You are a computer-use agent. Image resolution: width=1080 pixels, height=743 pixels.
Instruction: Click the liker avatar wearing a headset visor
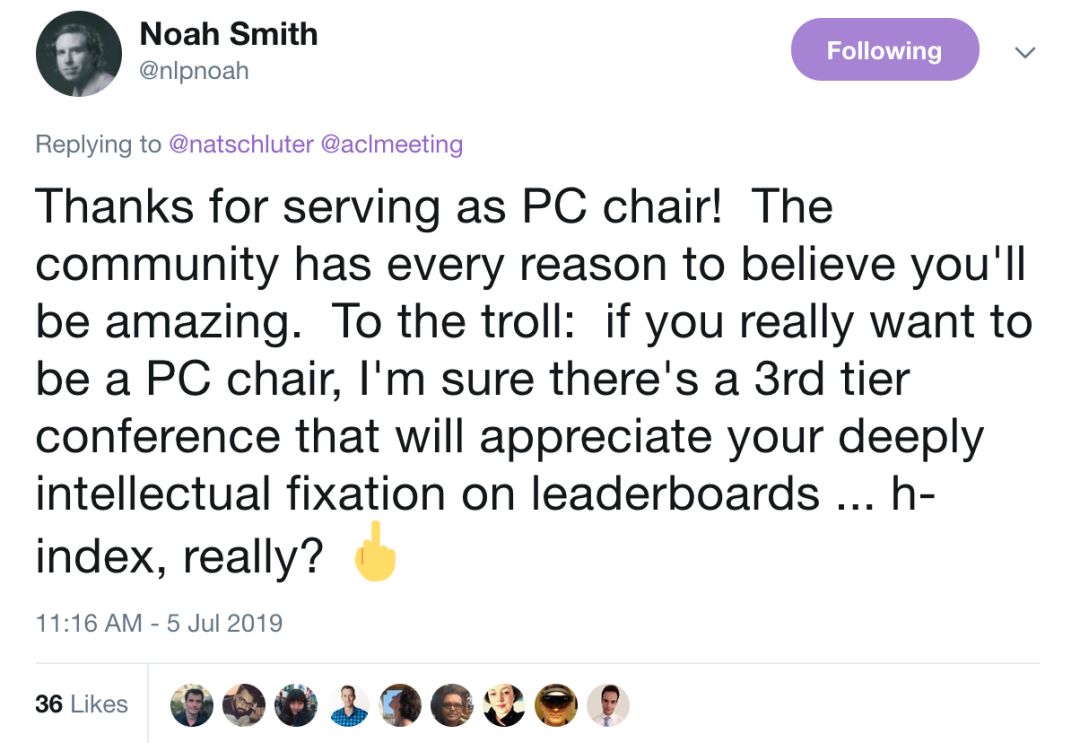pyautogui.click(x=556, y=705)
